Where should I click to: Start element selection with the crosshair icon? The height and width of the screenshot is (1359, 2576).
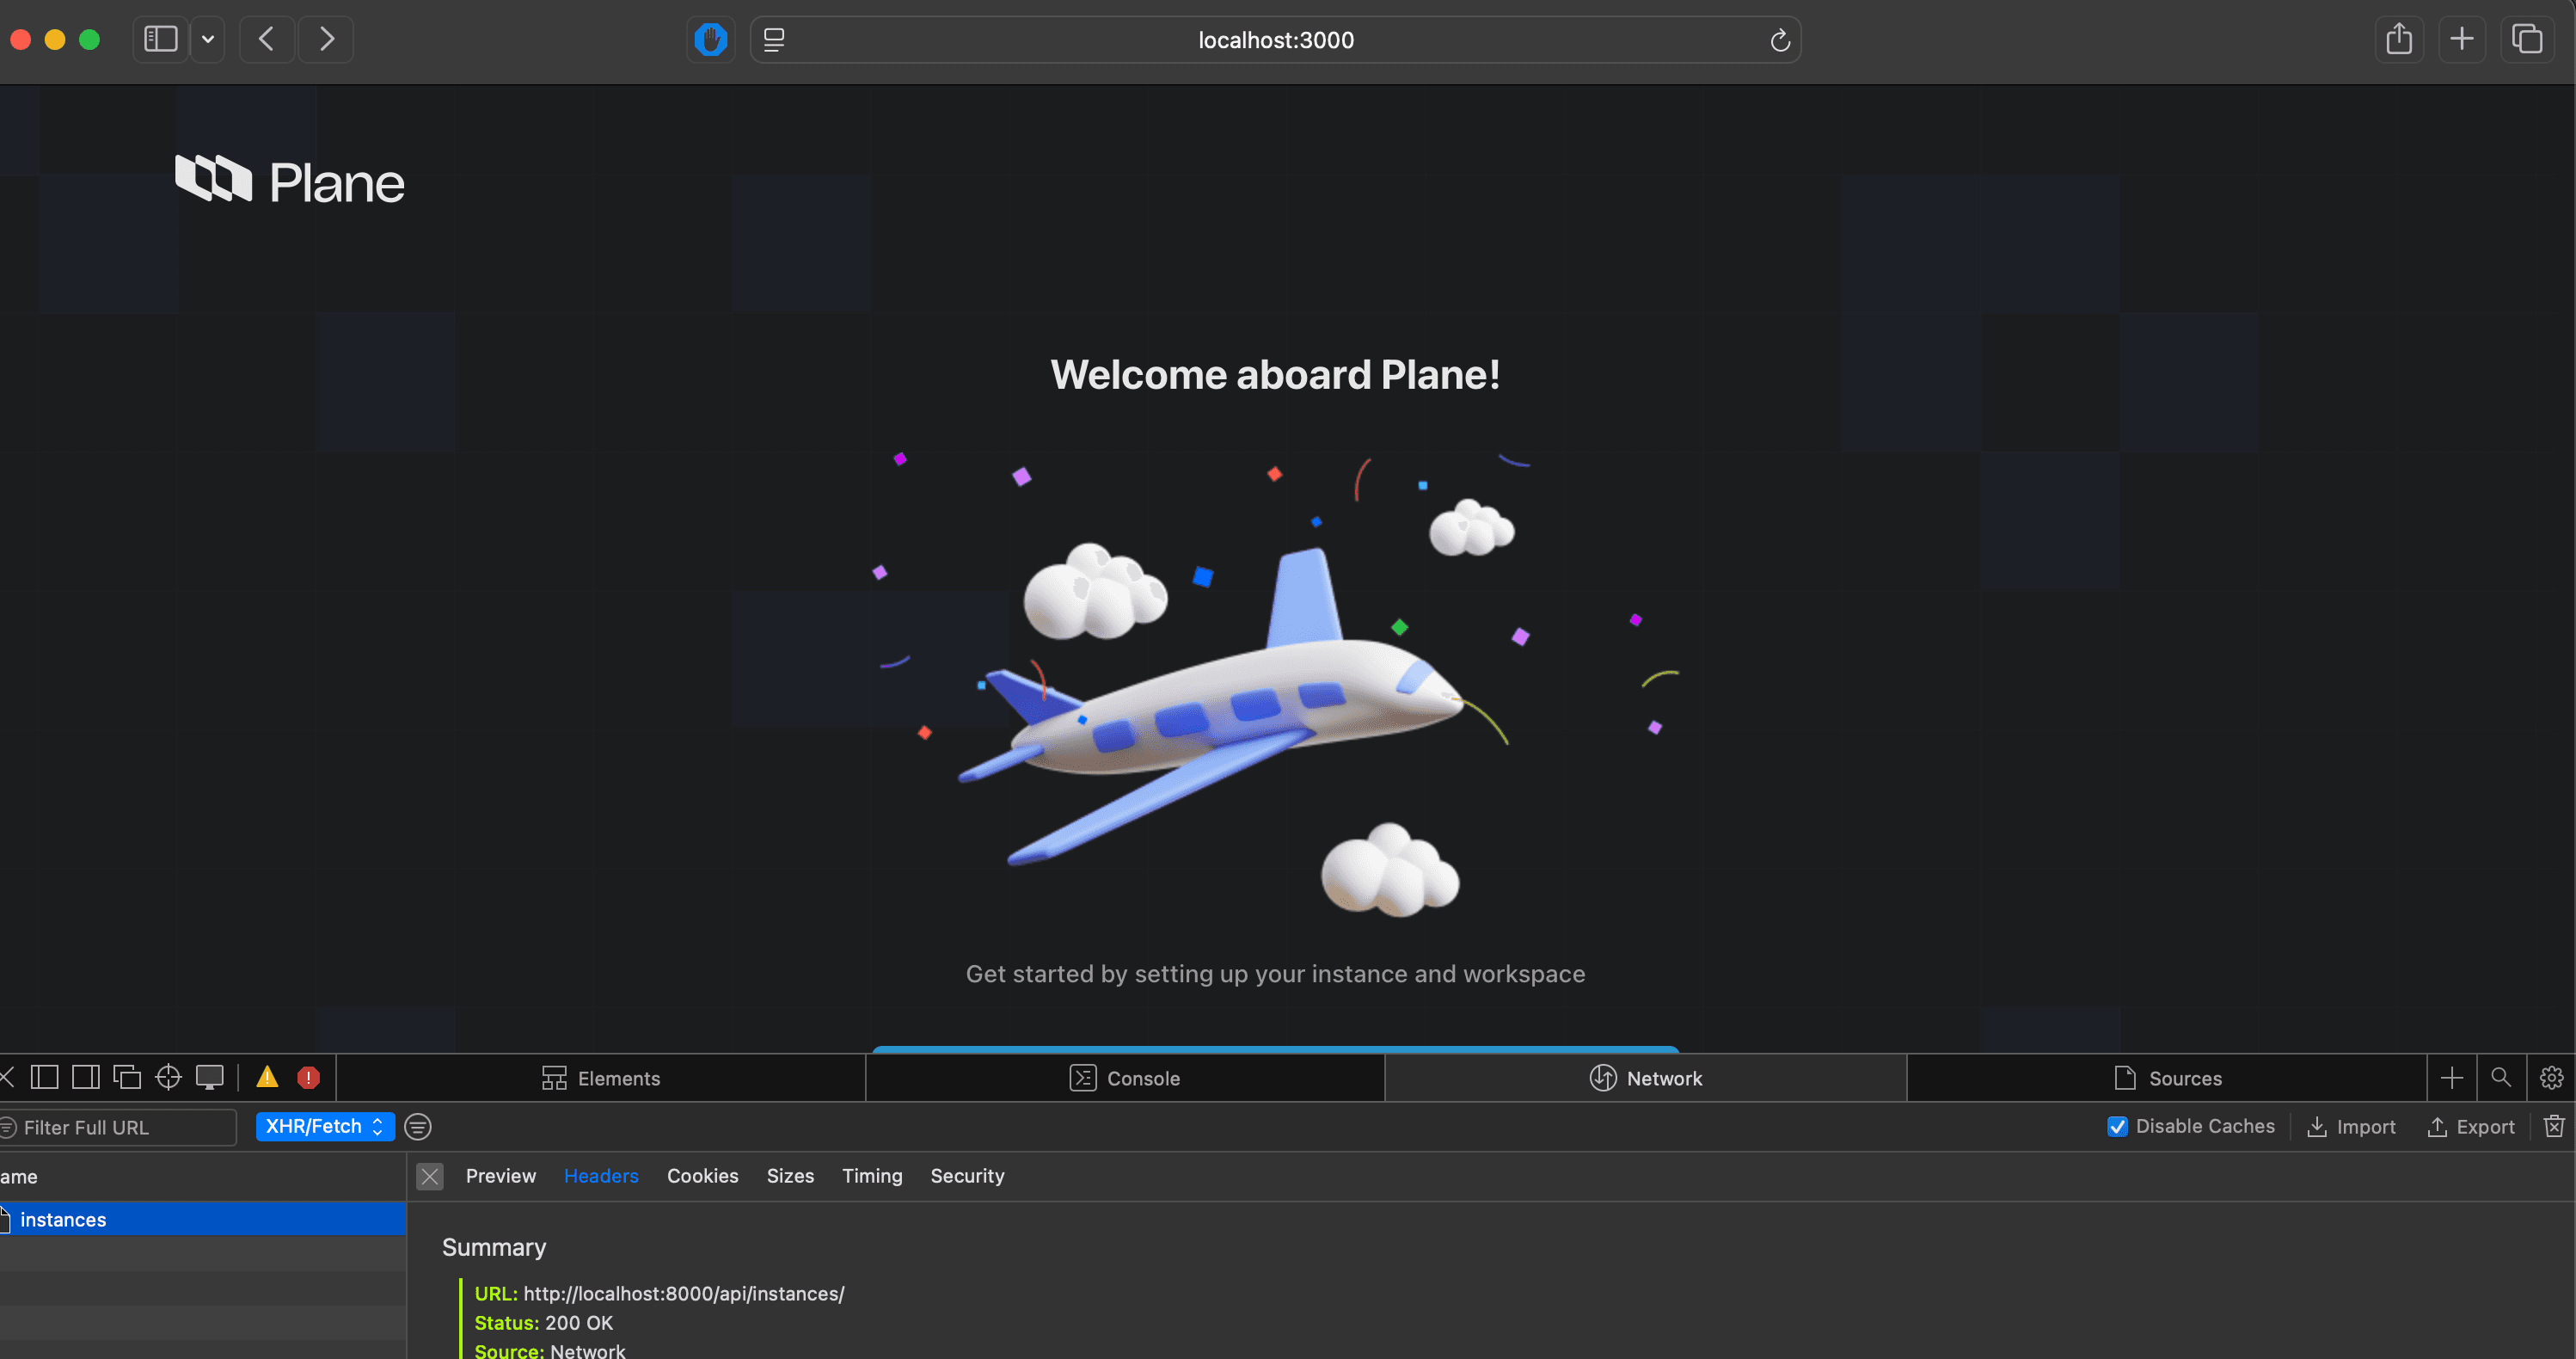pyautogui.click(x=168, y=1077)
